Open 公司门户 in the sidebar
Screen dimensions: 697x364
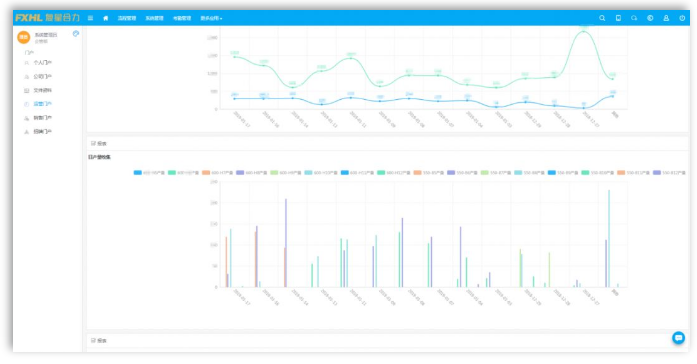point(42,77)
